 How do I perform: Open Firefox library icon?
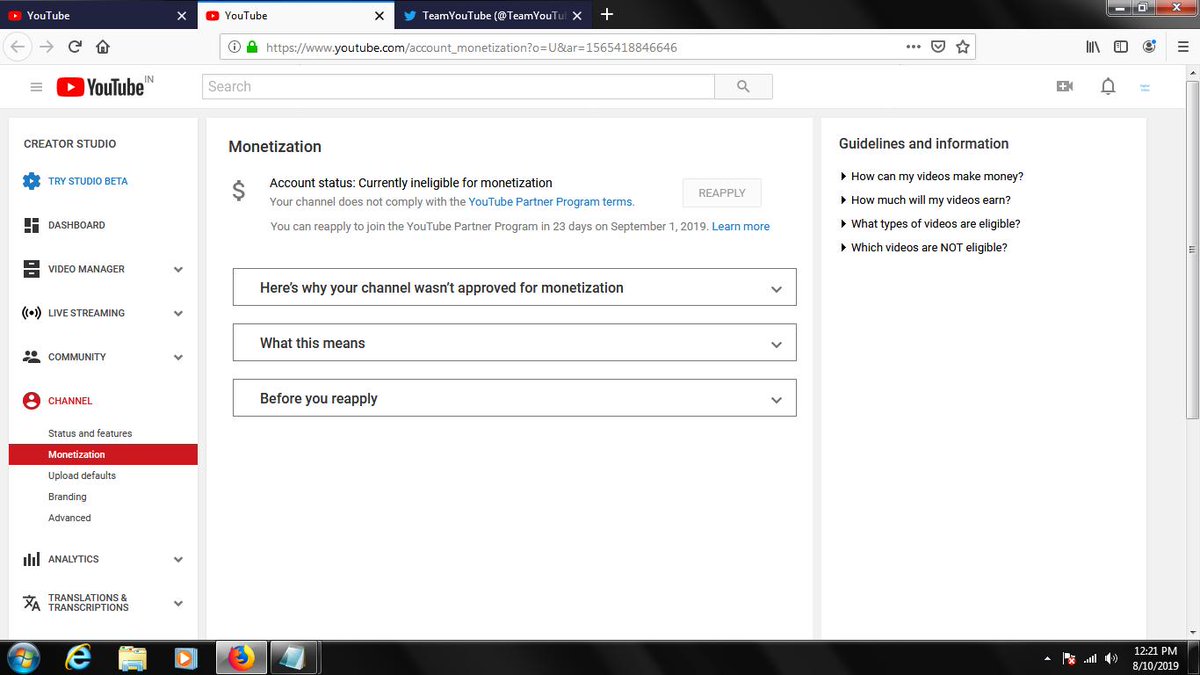[1093, 46]
